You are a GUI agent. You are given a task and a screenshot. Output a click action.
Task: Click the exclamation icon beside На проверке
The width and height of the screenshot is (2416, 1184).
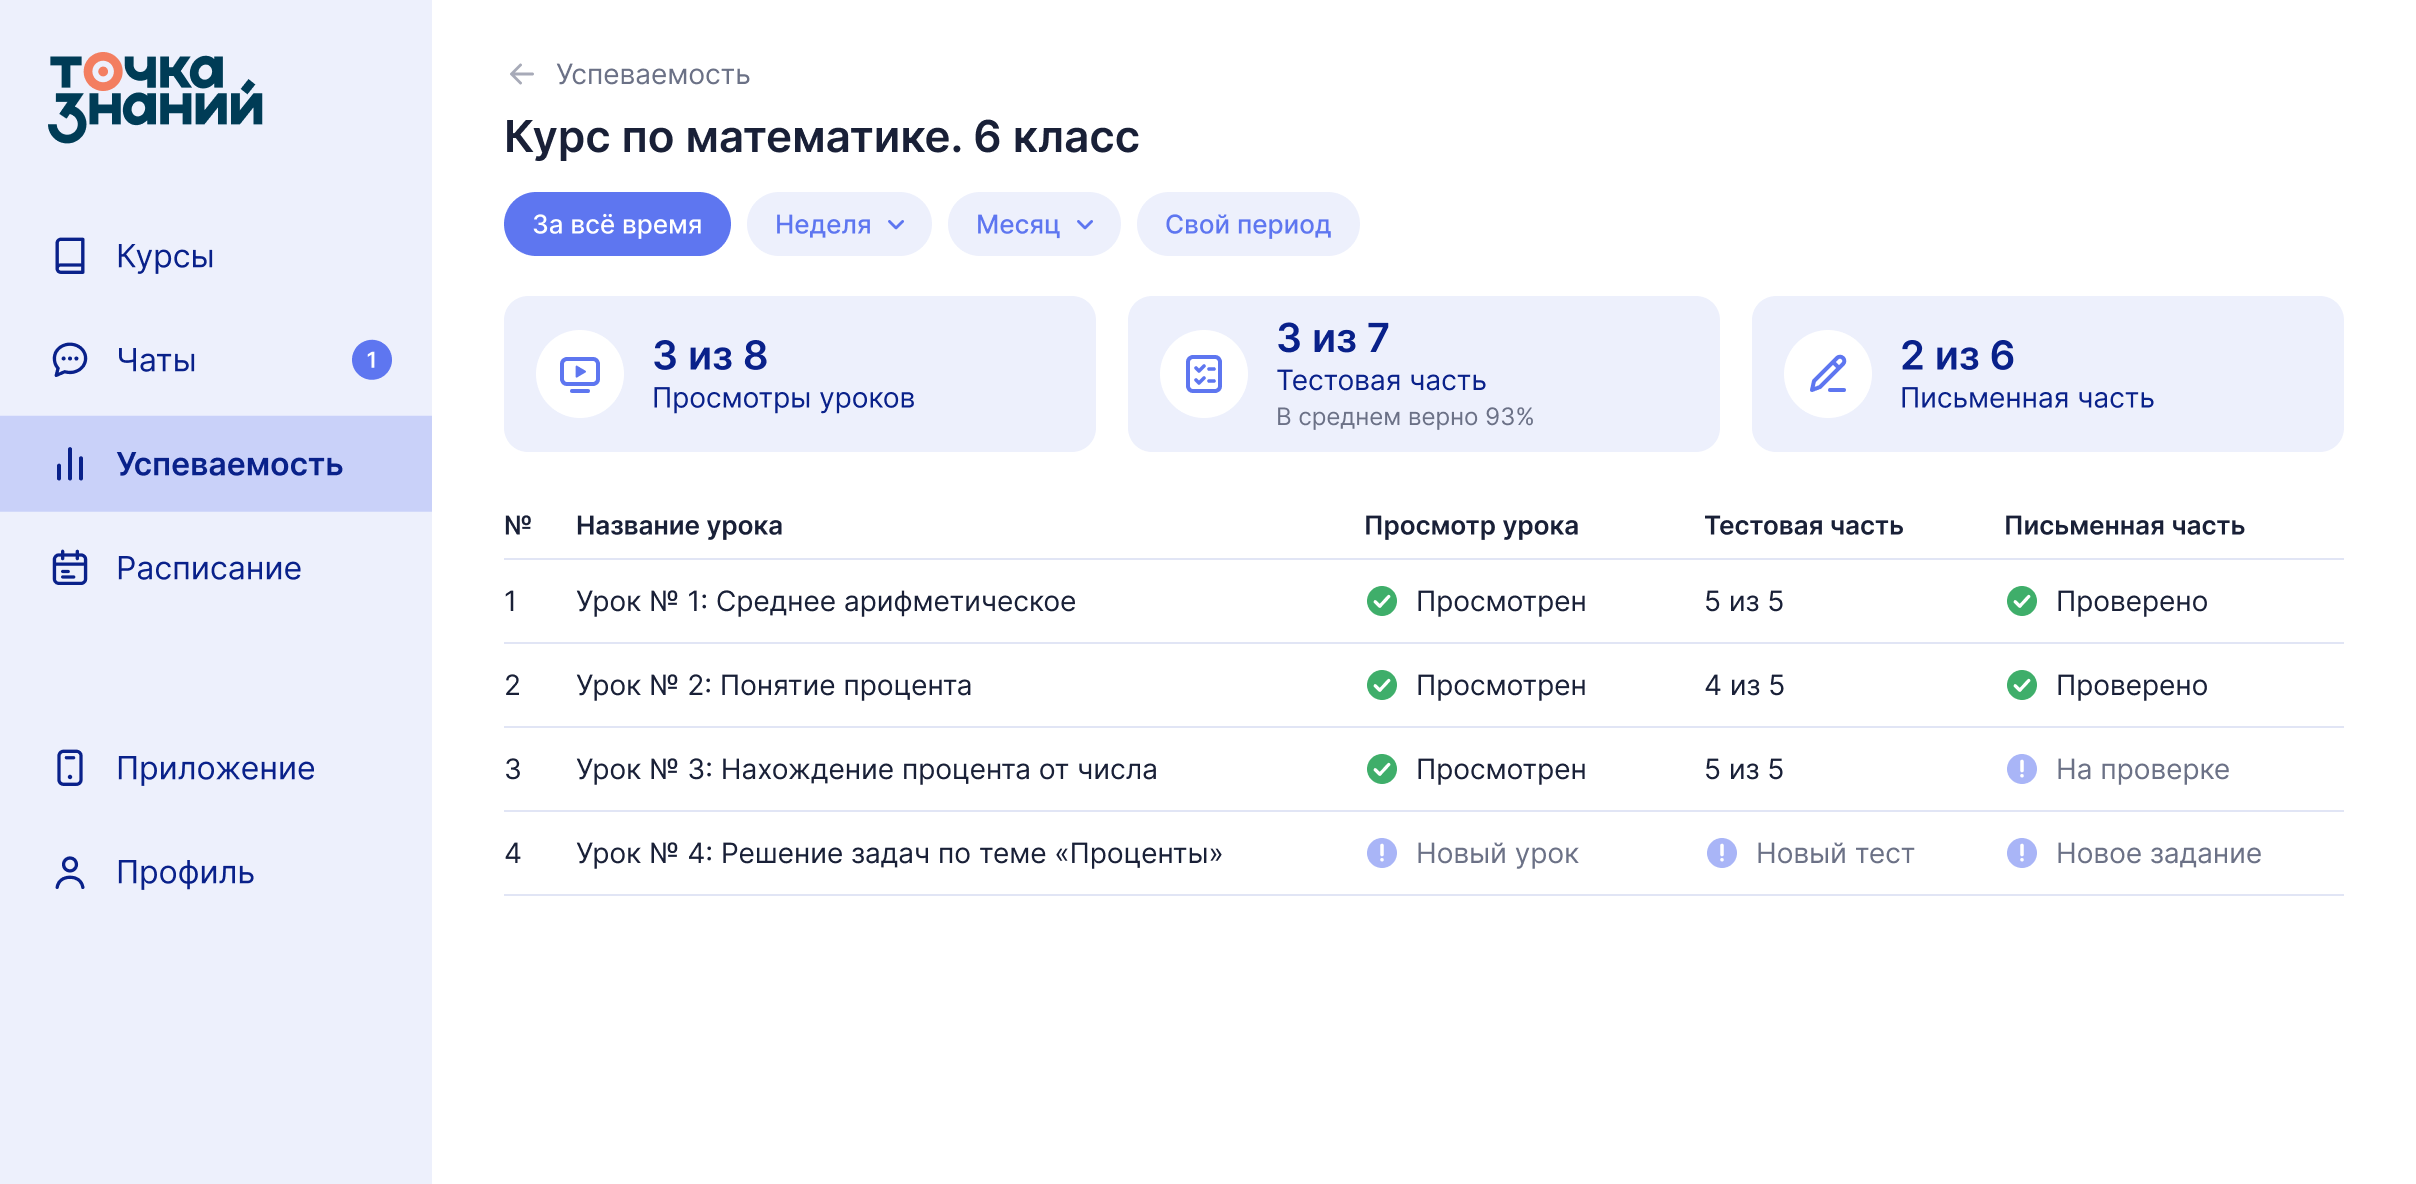tap(2022, 769)
